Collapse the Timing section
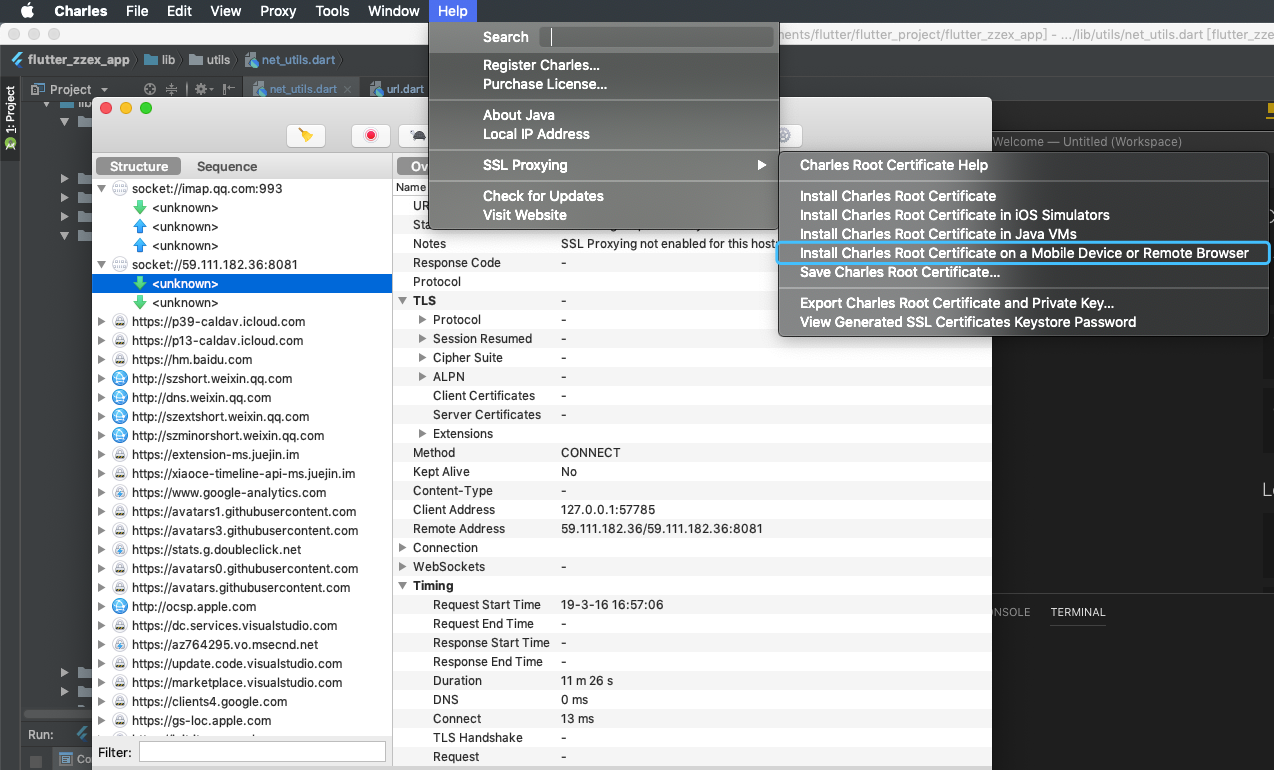This screenshot has height=770, width=1274. 403,586
